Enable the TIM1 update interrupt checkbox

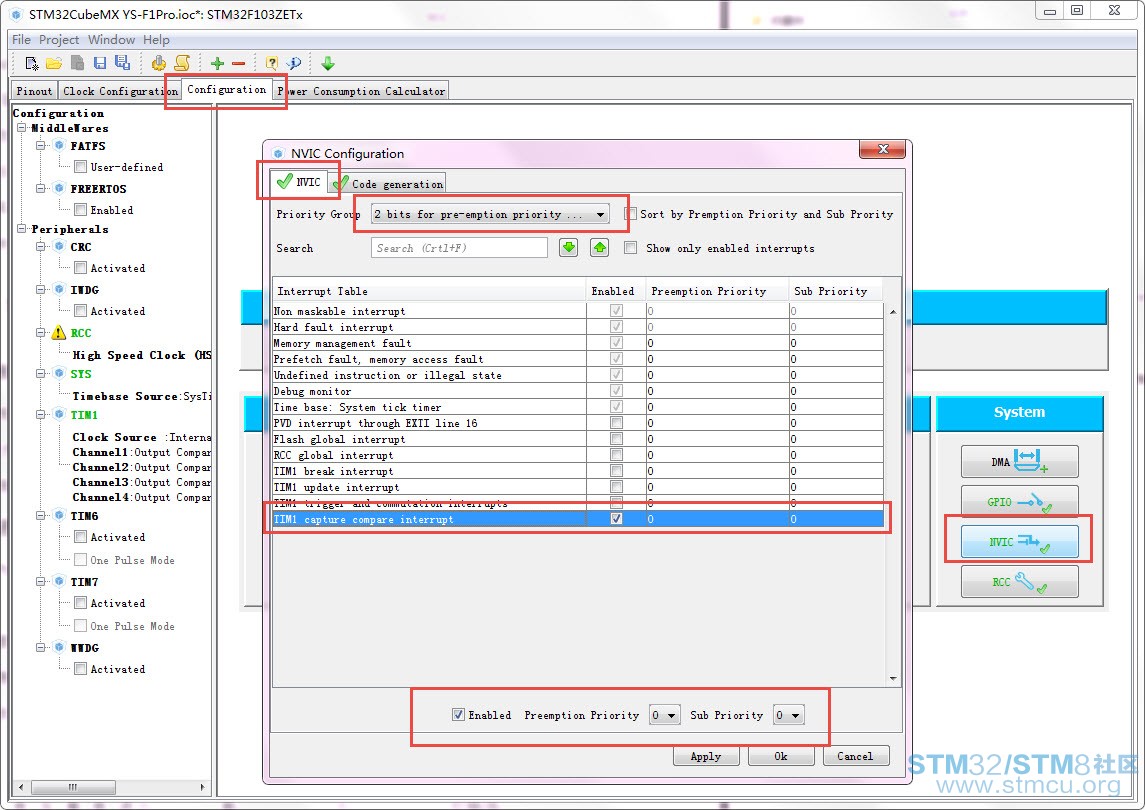click(x=616, y=486)
